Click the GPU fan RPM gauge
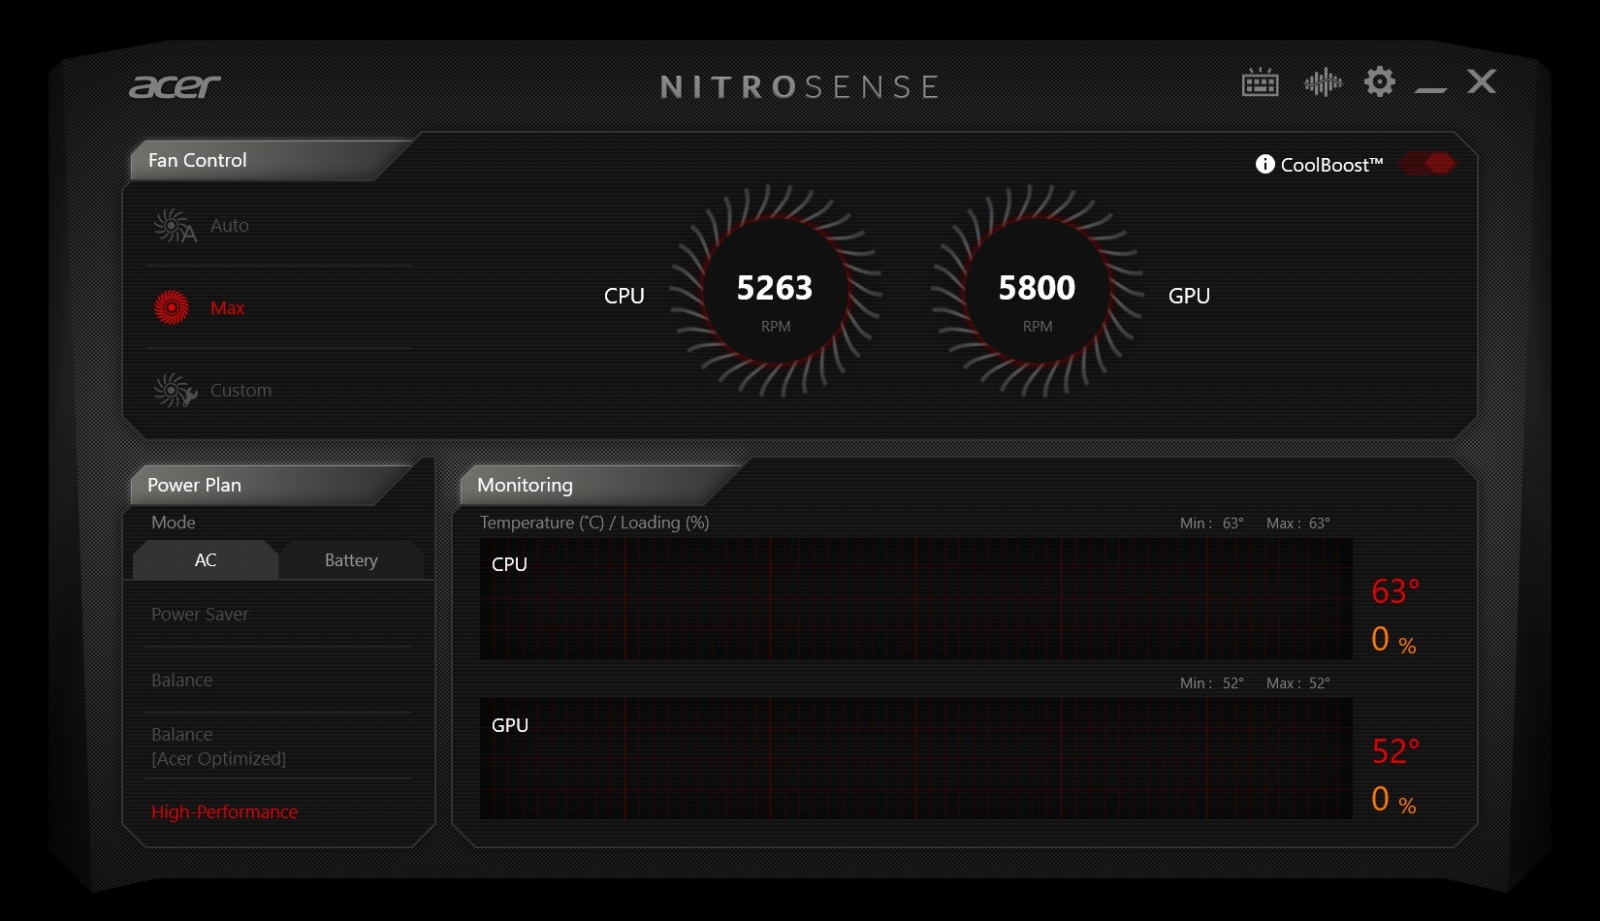This screenshot has width=1600, height=921. 1037,291
